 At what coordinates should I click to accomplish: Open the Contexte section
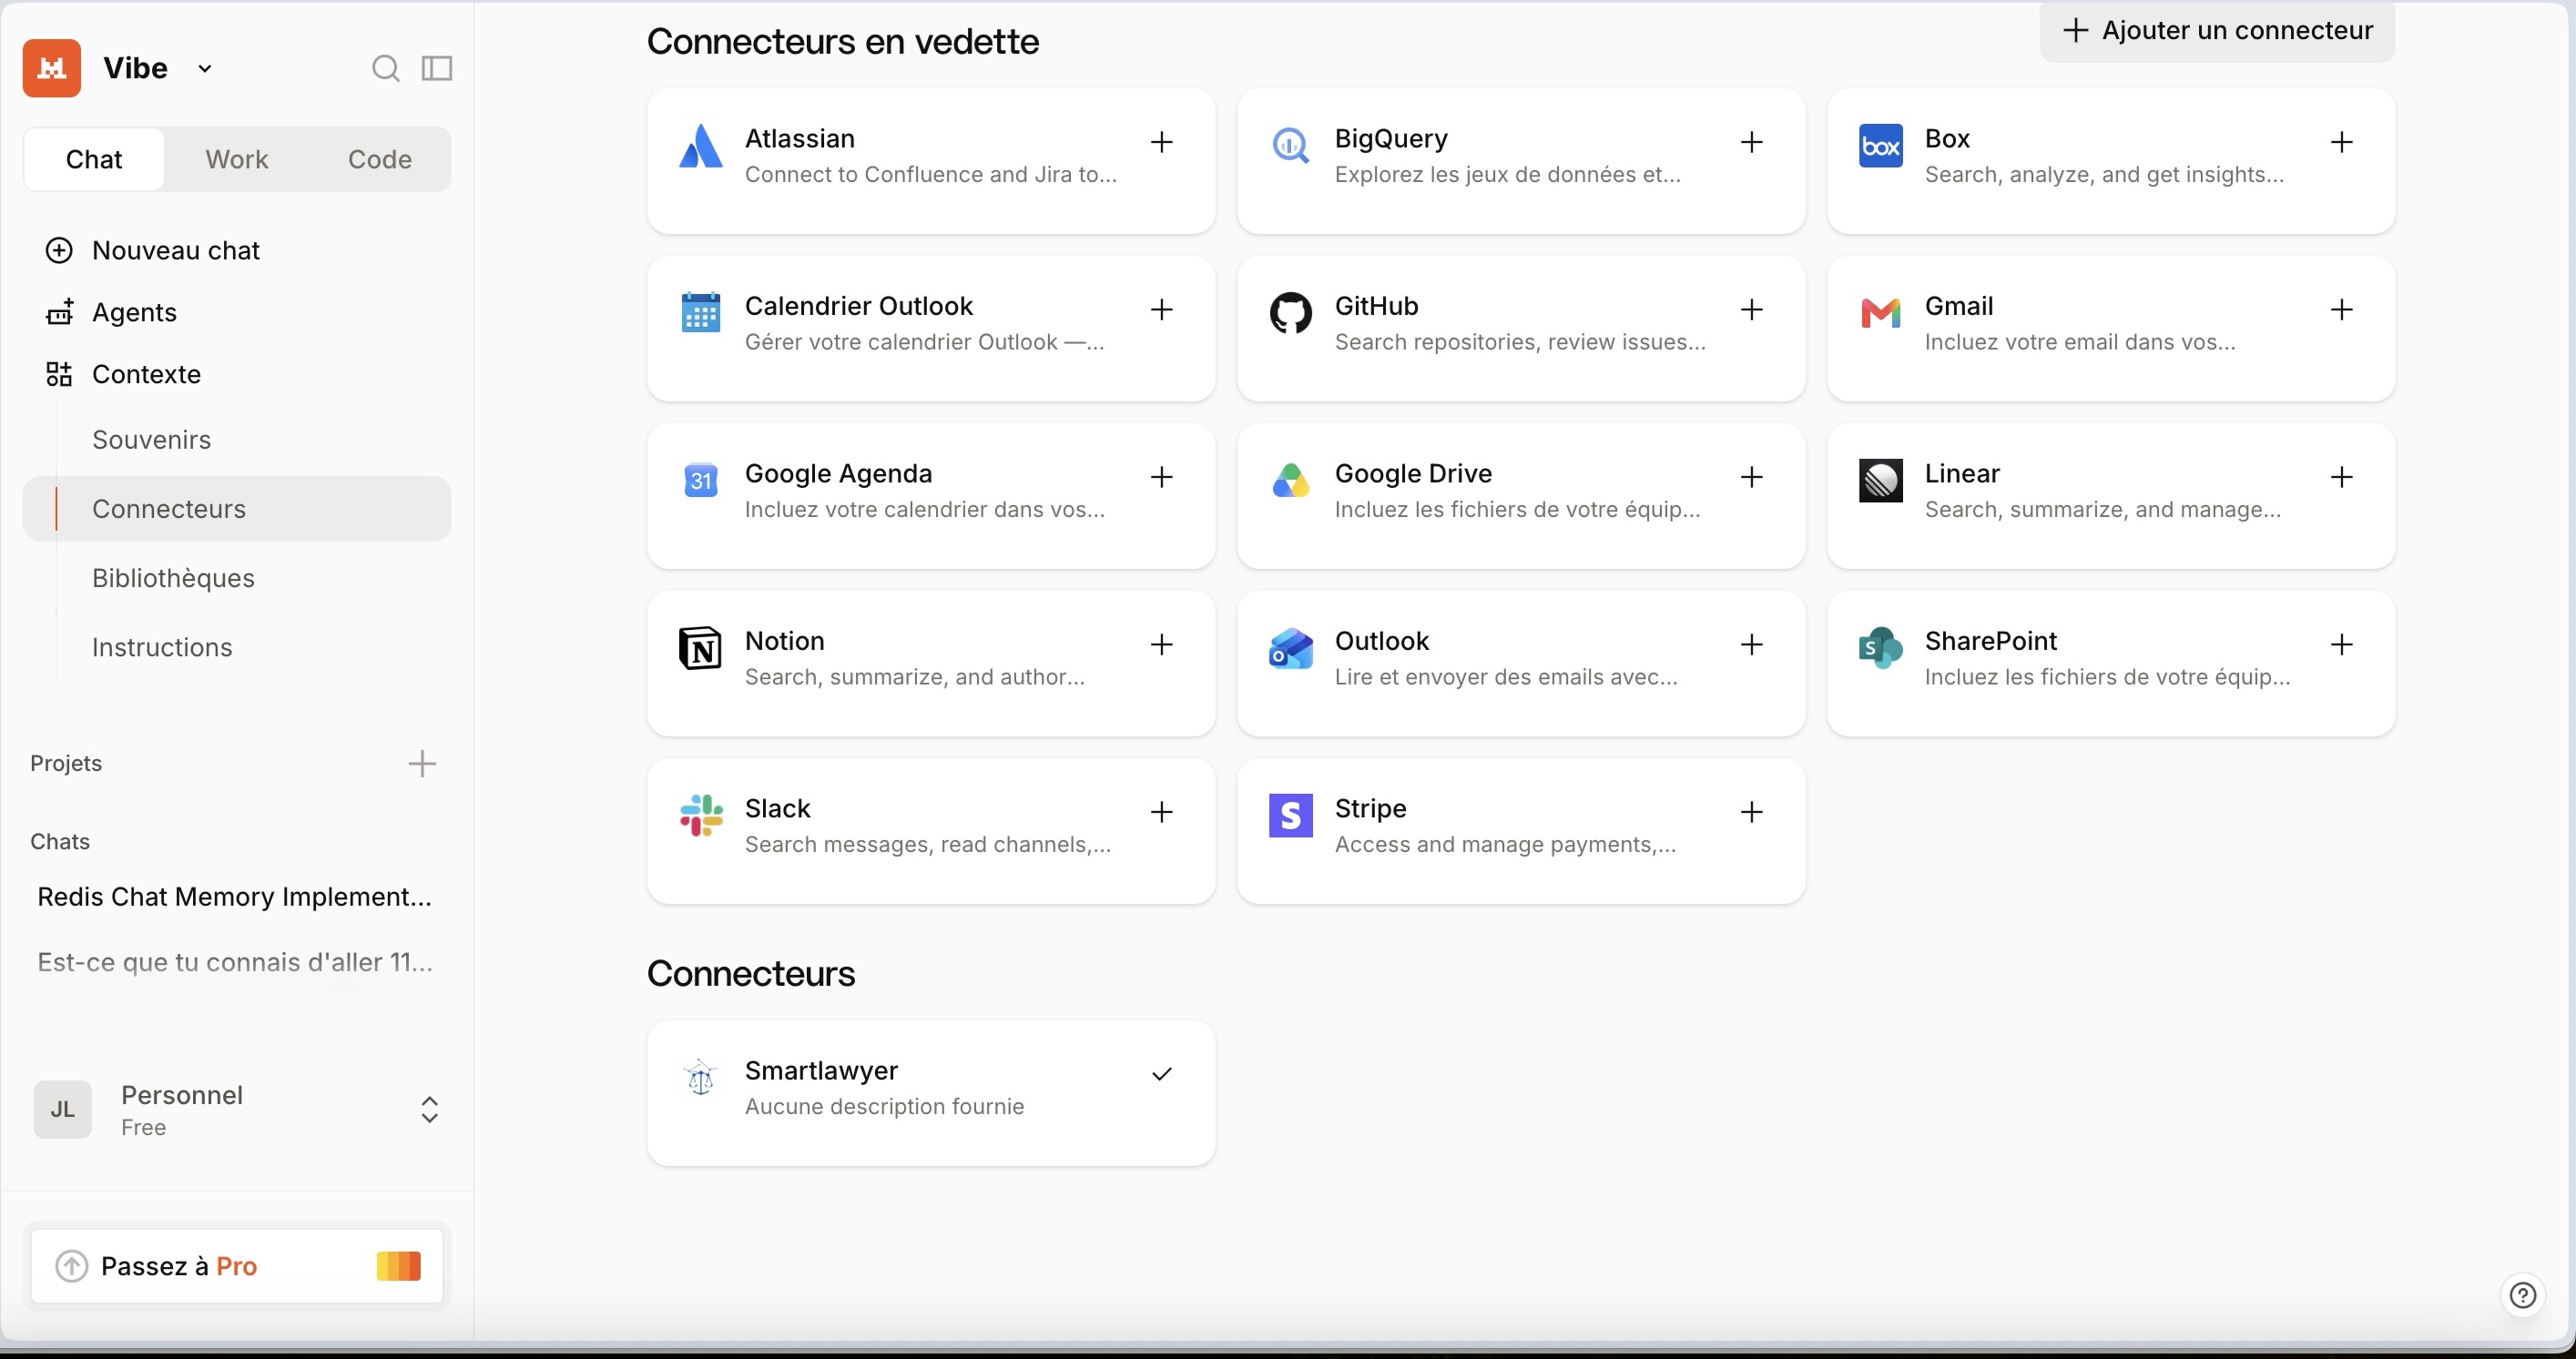click(123, 374)
